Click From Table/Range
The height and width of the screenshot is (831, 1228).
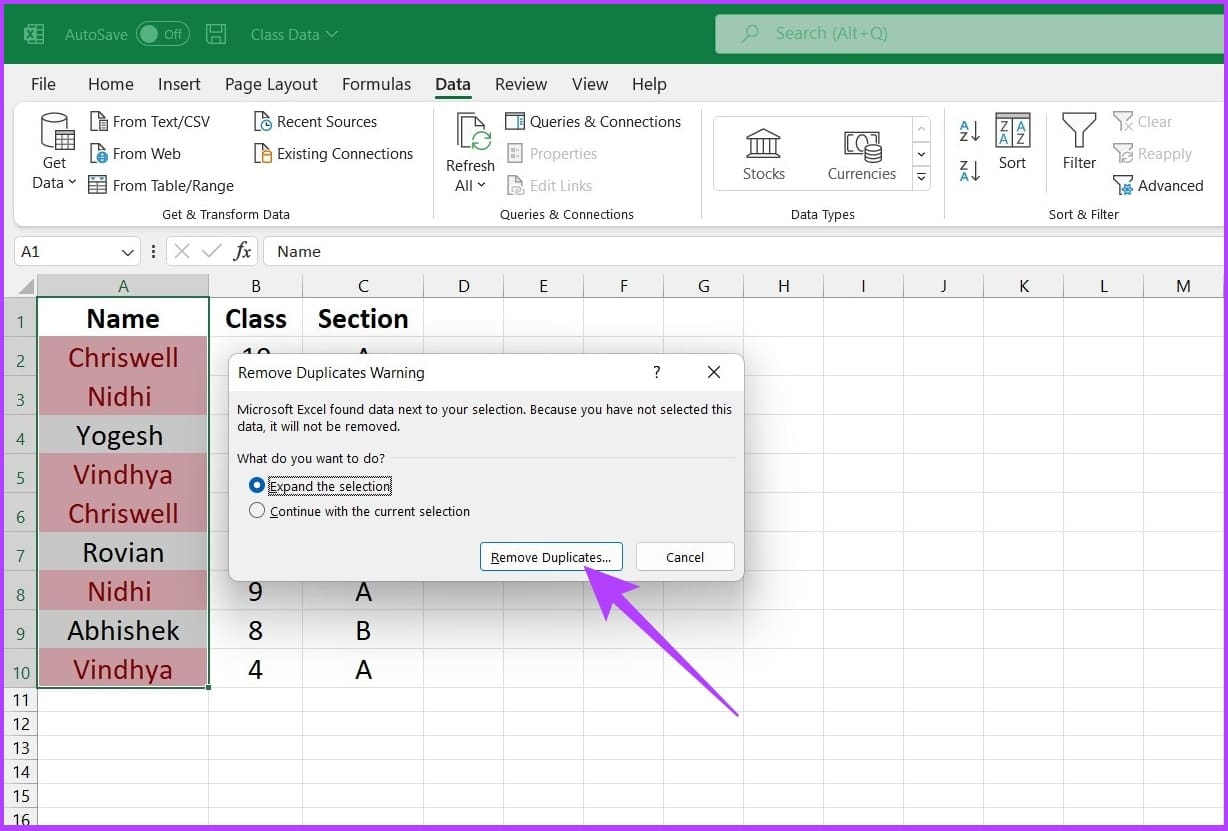click(161, 185)
